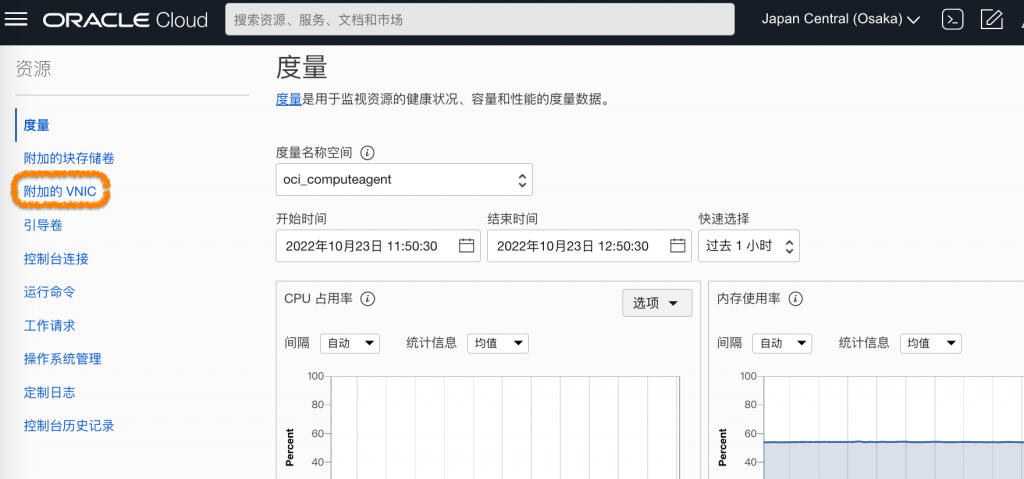Image resolution: width=1024 pixels, height=479 pixels.
Task: Open the oci_computeagent namespace dropdown
Action: pos(404,180)
